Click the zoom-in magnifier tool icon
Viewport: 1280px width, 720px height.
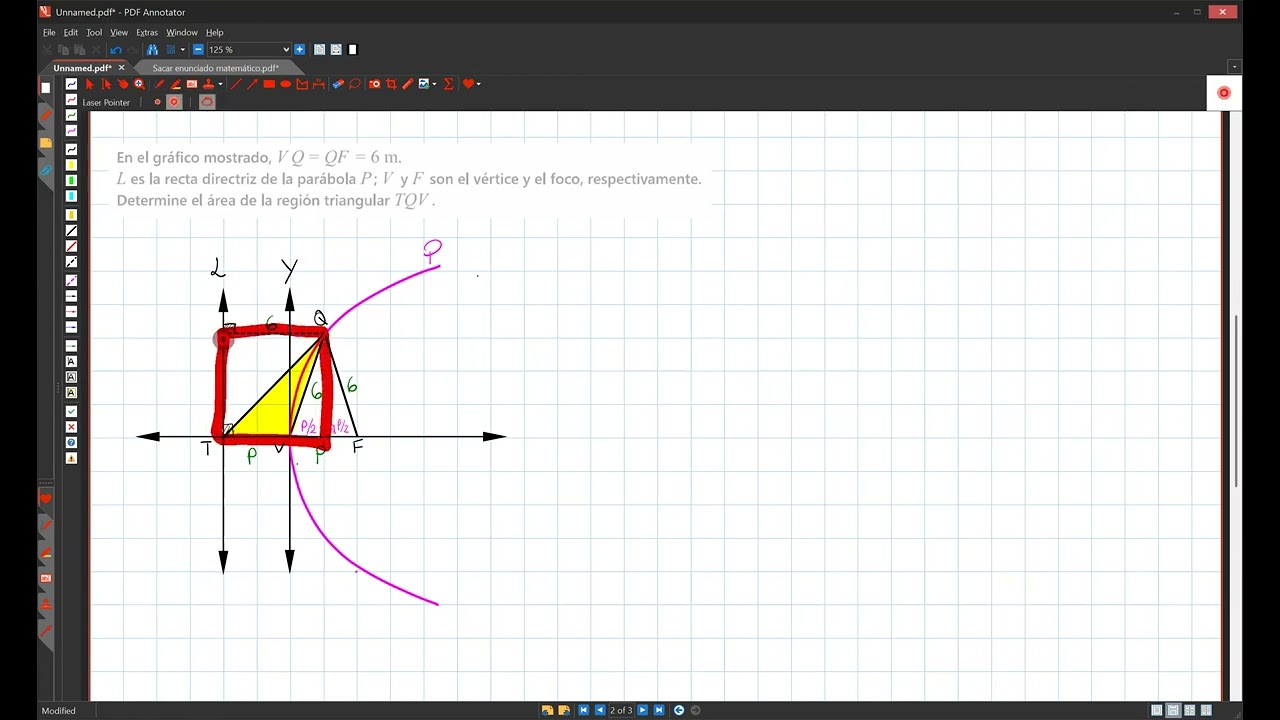(139, 84)
